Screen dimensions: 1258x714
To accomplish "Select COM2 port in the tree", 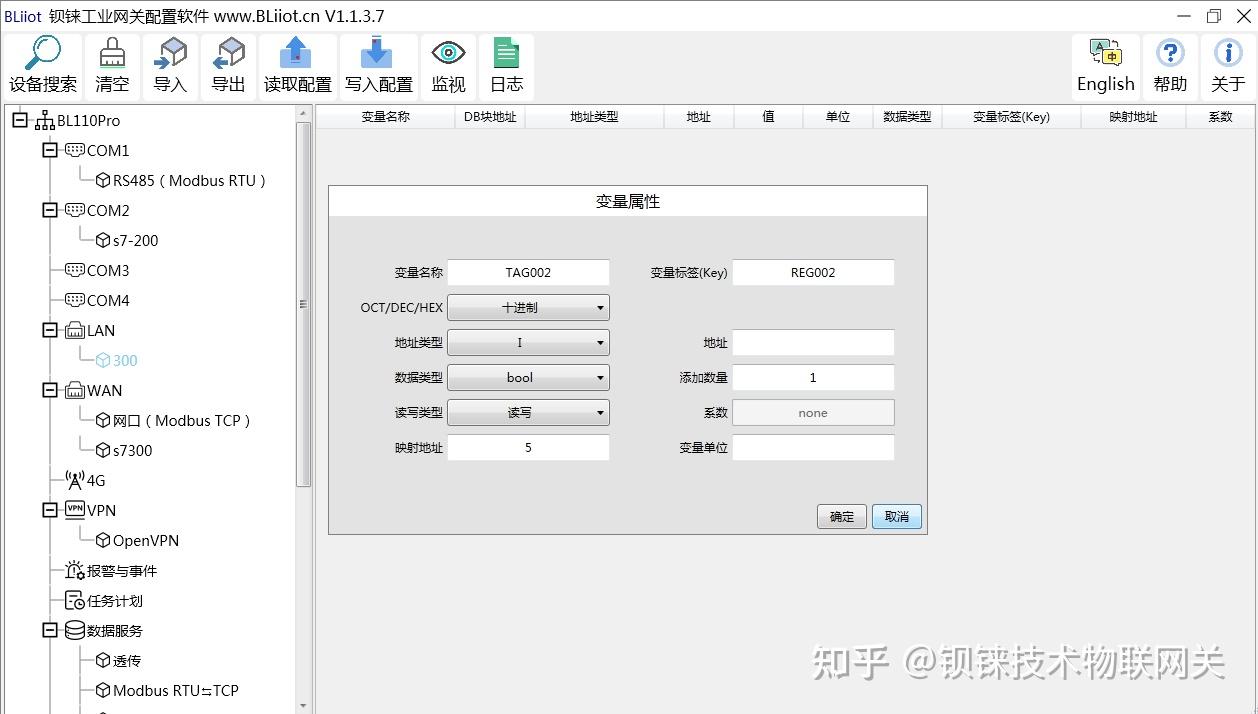I will click(108, 210).
